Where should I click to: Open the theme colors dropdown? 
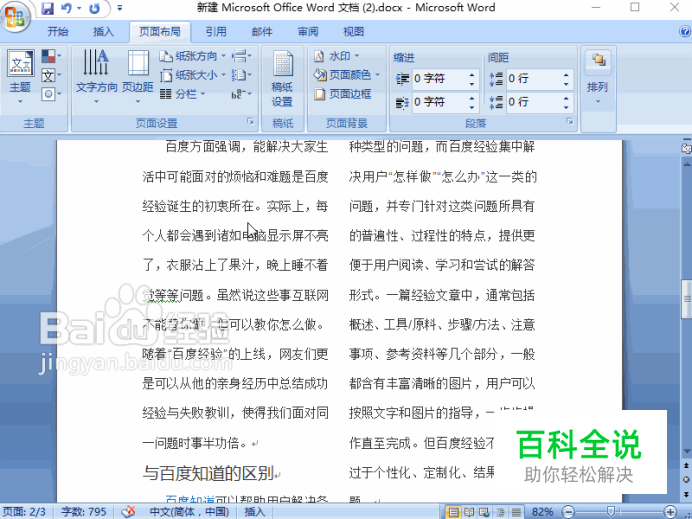pyautogui.click(x=51, y=56)
